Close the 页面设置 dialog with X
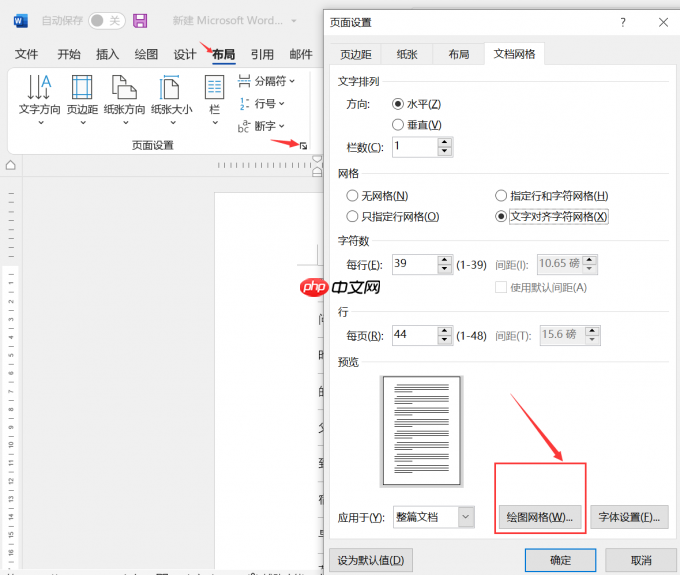The height and width of the screenshot is (575, 680). [663, 22]
